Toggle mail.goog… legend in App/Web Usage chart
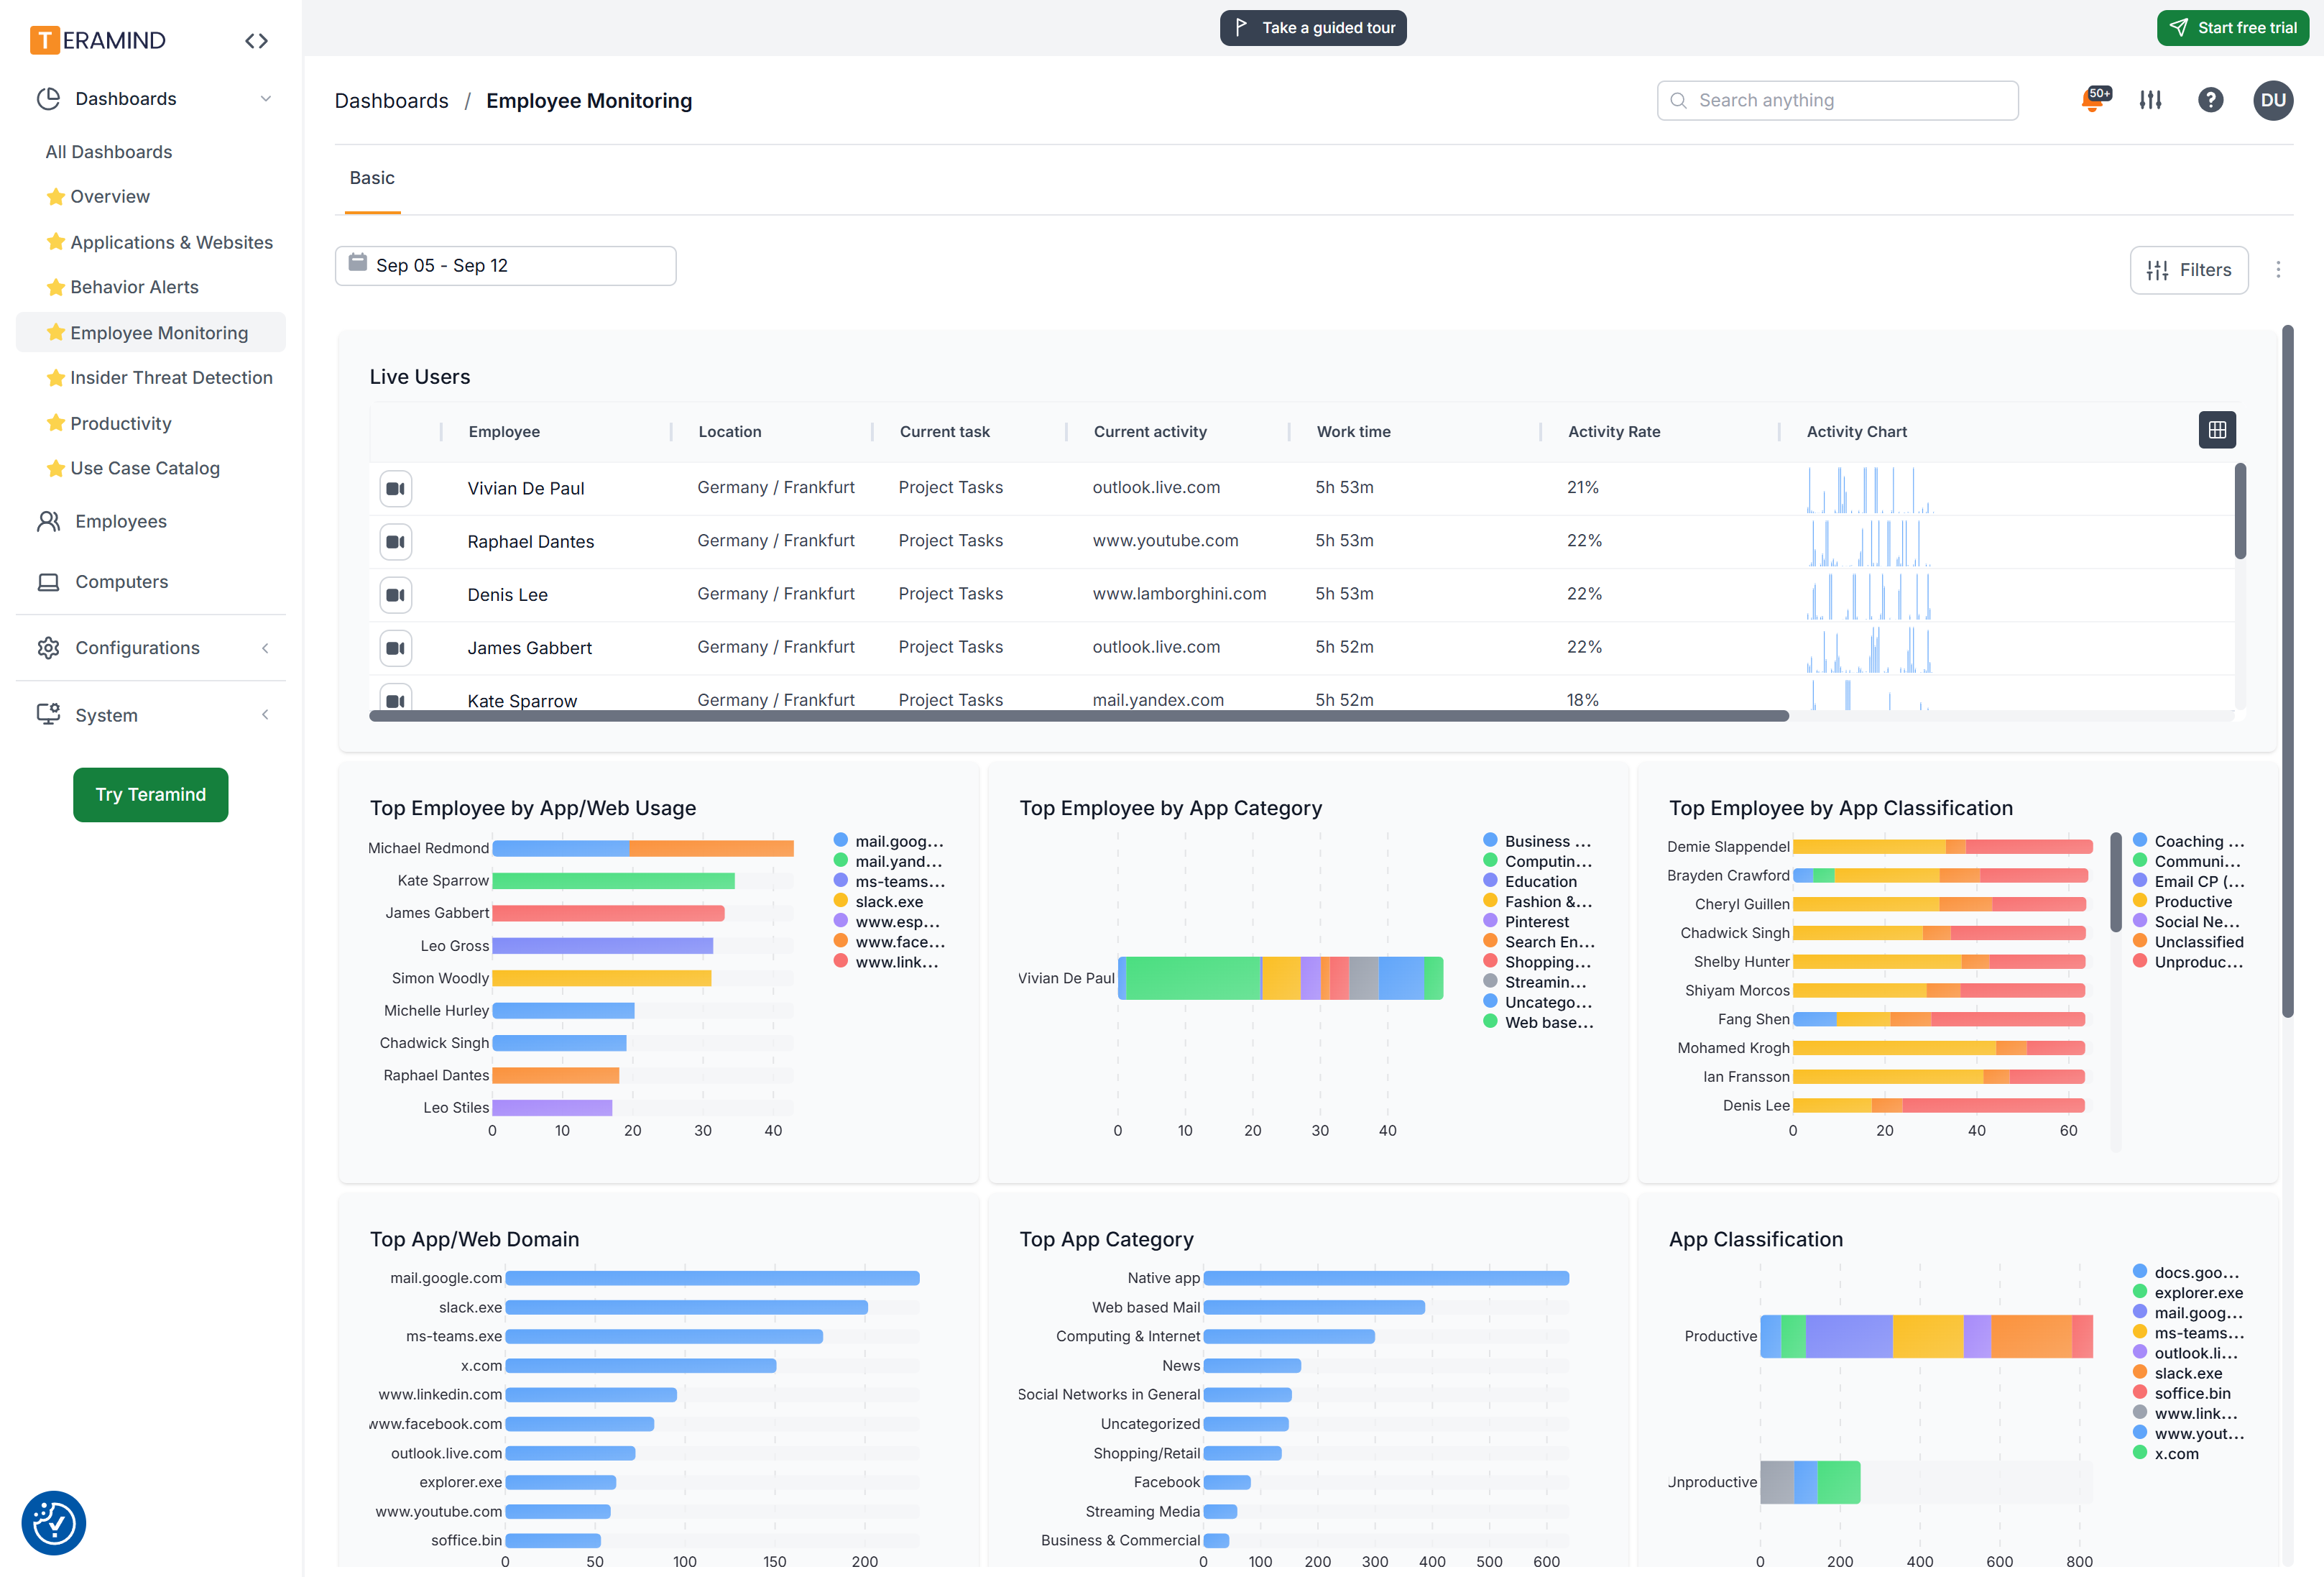Viewport: 2324px width, 1577px height. pos(888,841)
